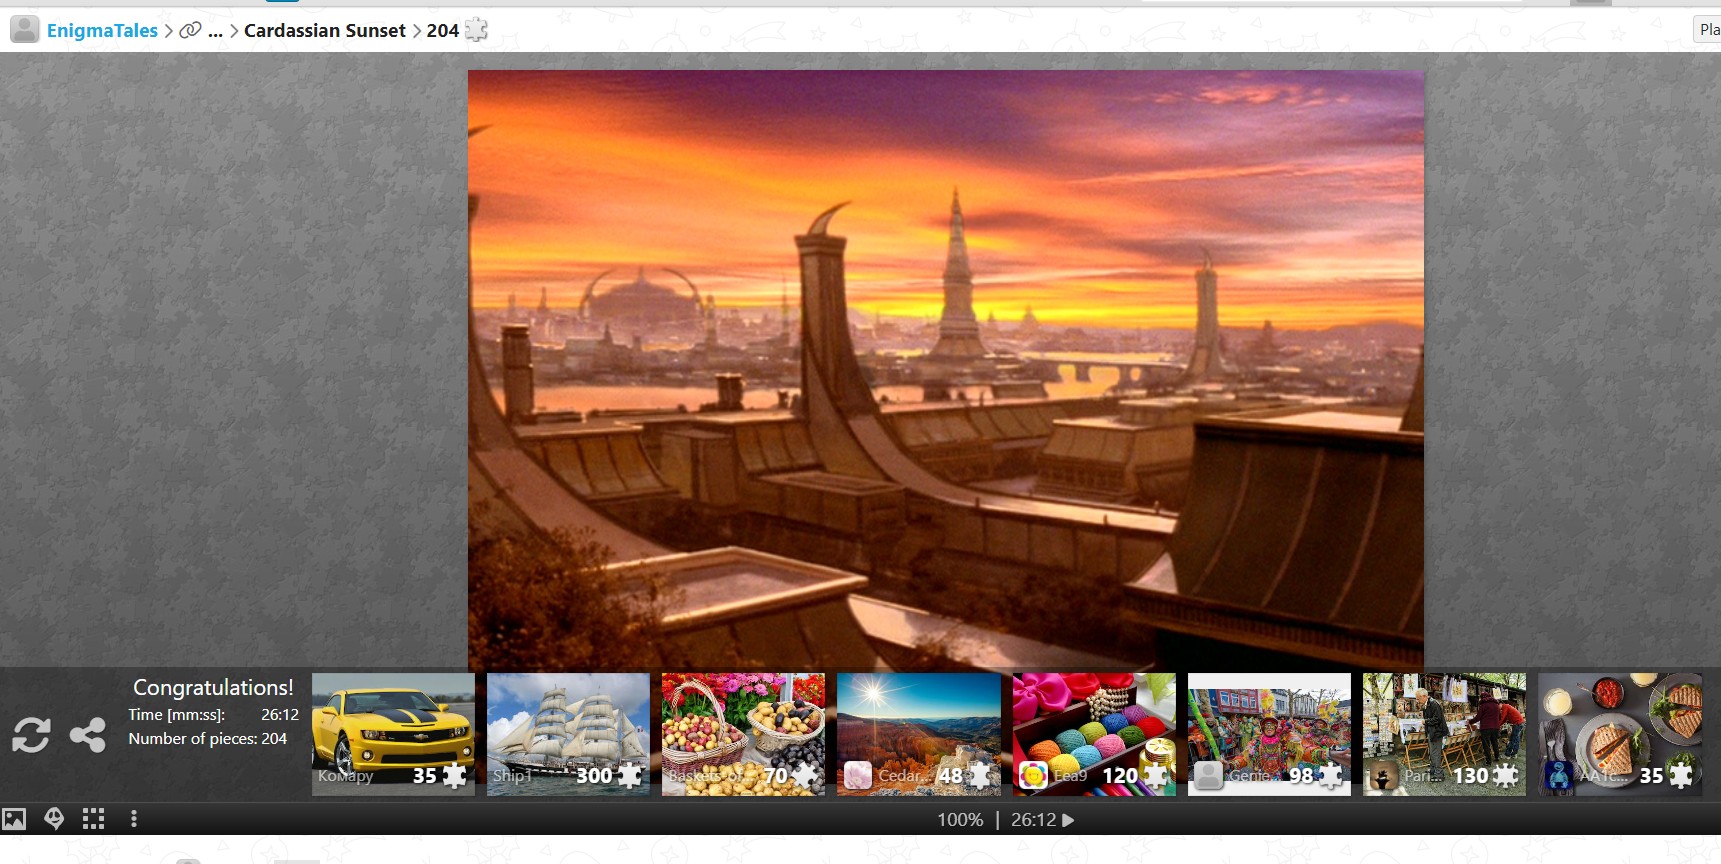Click the Pari author dark avatar
Image resolution: width=1721 pixels, height=864 pixels.
[1383, 775]
